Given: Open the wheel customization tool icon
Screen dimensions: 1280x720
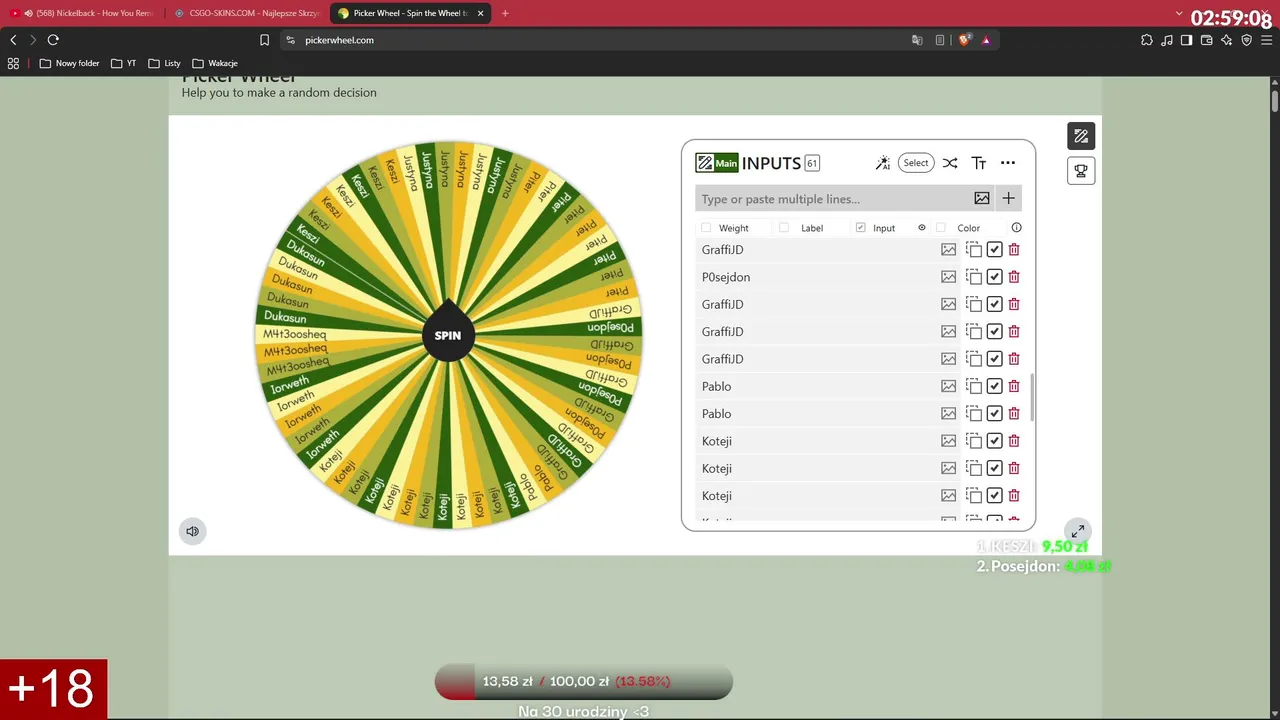Looking at the screenshot, I should (1081, 136).
